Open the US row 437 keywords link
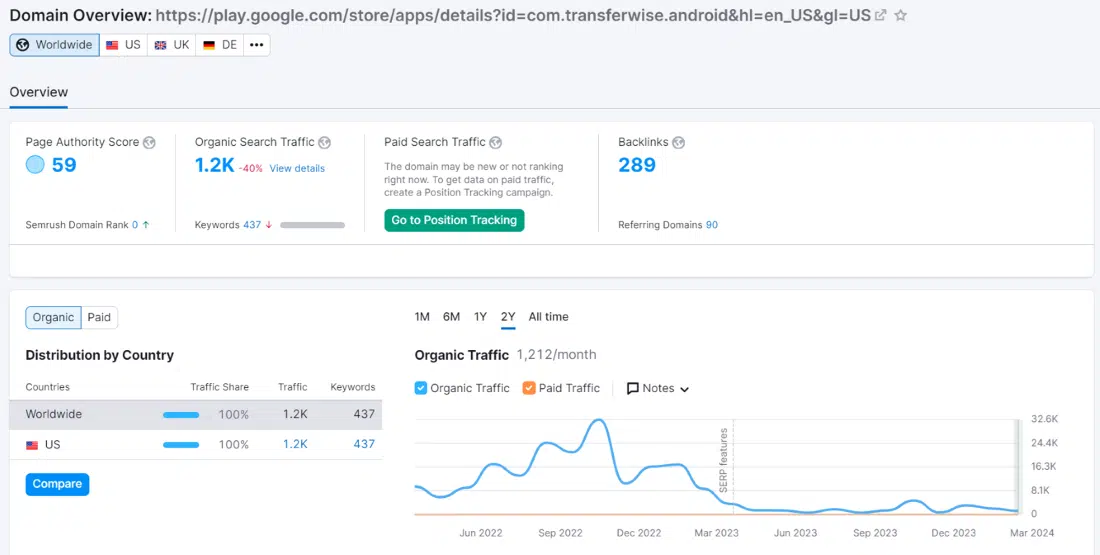1100x555 pixels. click(x=364, y=444)
